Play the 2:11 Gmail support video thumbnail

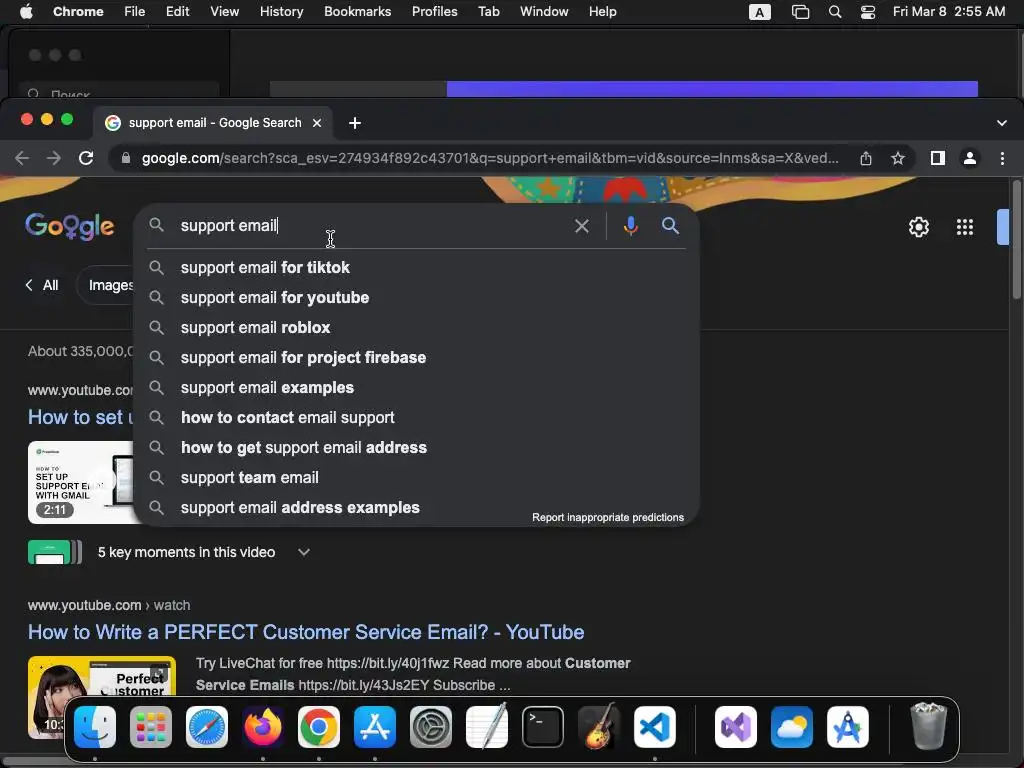click(x=80, y=483)
